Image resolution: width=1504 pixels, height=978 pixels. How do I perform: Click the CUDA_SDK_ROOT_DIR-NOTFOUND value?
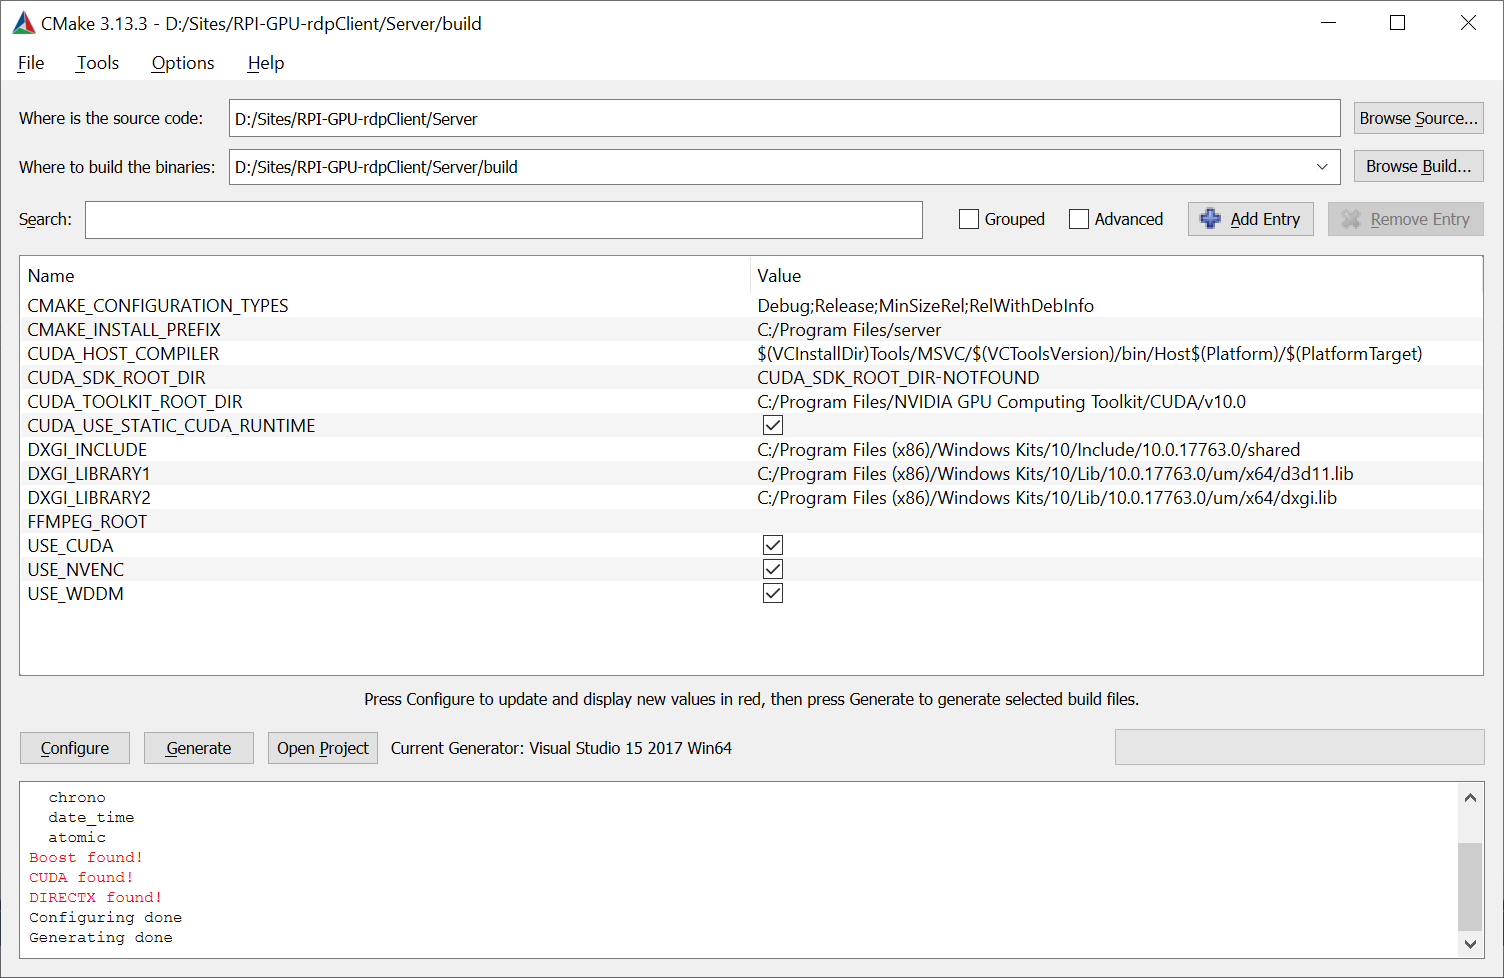[x=898, y=377]
